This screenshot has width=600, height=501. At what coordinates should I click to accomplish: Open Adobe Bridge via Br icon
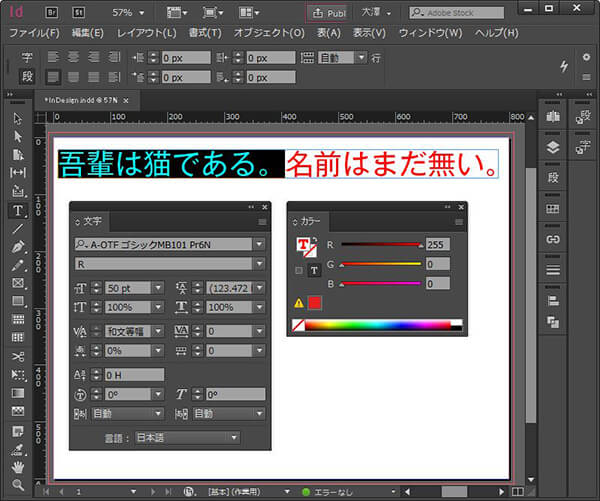point(52,12)
